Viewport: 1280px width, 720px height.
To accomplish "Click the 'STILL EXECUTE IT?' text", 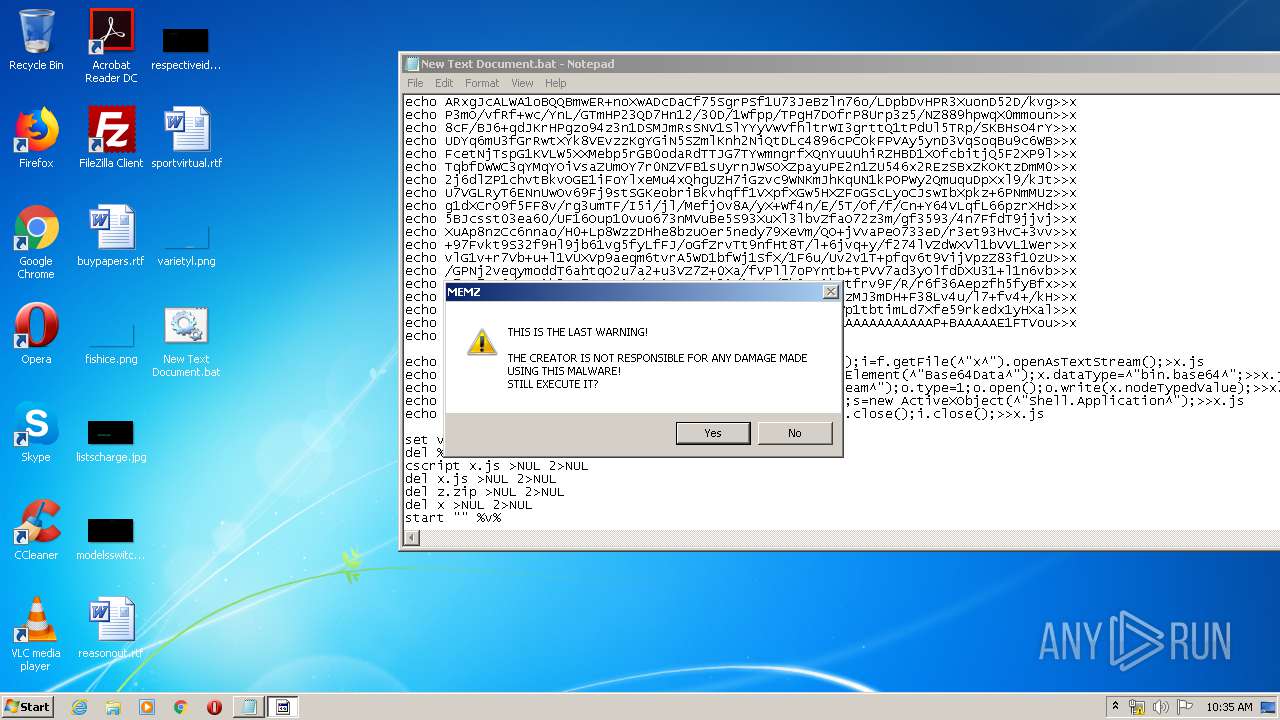I will [x=552, y=384].
